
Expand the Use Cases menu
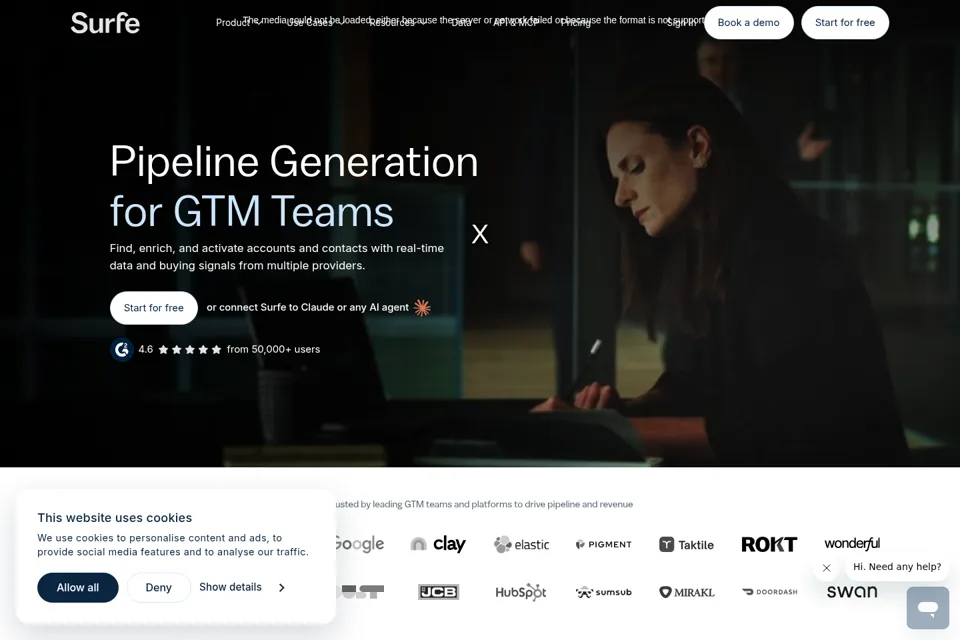pyautogui.click(x=314, y=23)
